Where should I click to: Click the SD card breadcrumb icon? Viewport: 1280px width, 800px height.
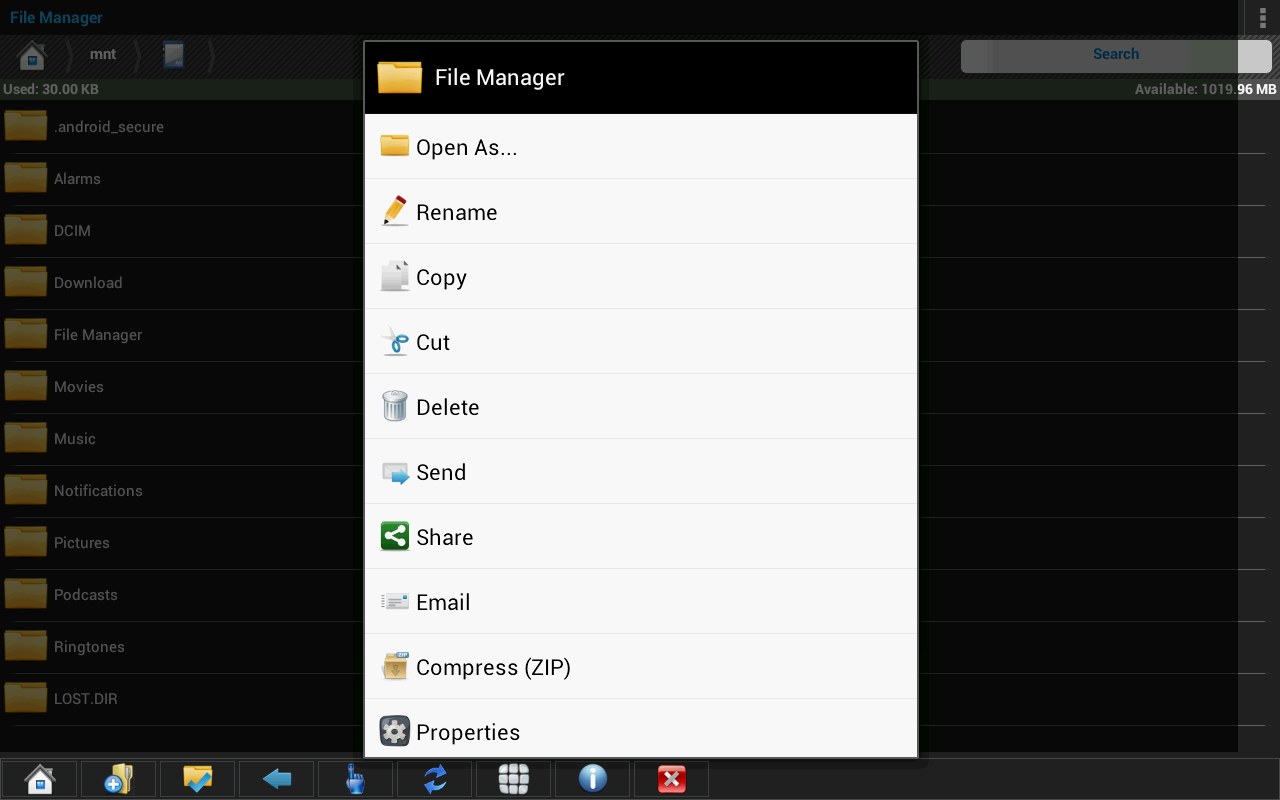click(174, 55)
